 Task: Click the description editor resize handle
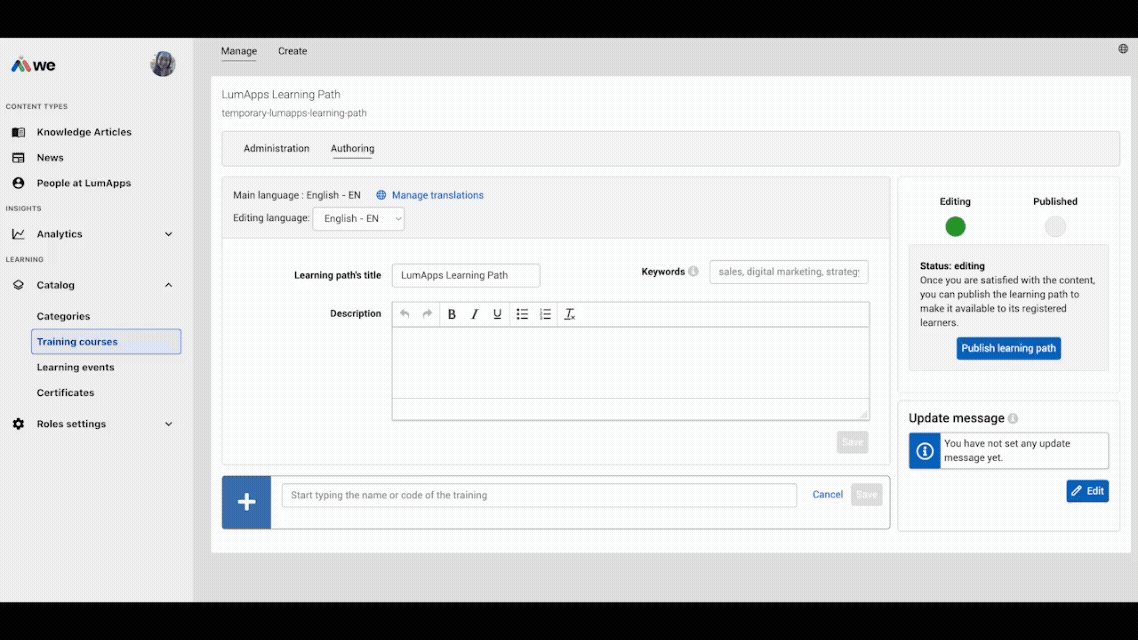(x=864, y=414)
